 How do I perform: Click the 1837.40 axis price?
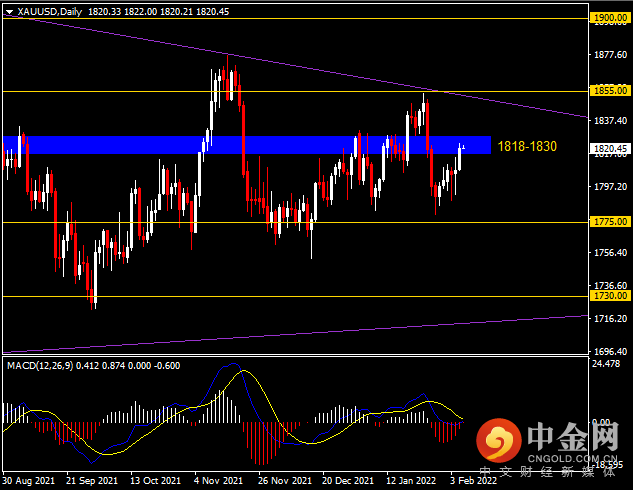click(x=610, y=120)
